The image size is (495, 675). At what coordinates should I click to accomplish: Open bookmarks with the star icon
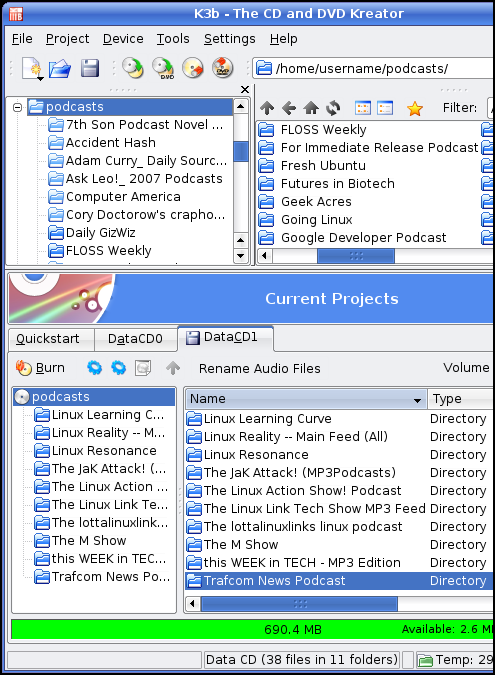click(415, 108)
